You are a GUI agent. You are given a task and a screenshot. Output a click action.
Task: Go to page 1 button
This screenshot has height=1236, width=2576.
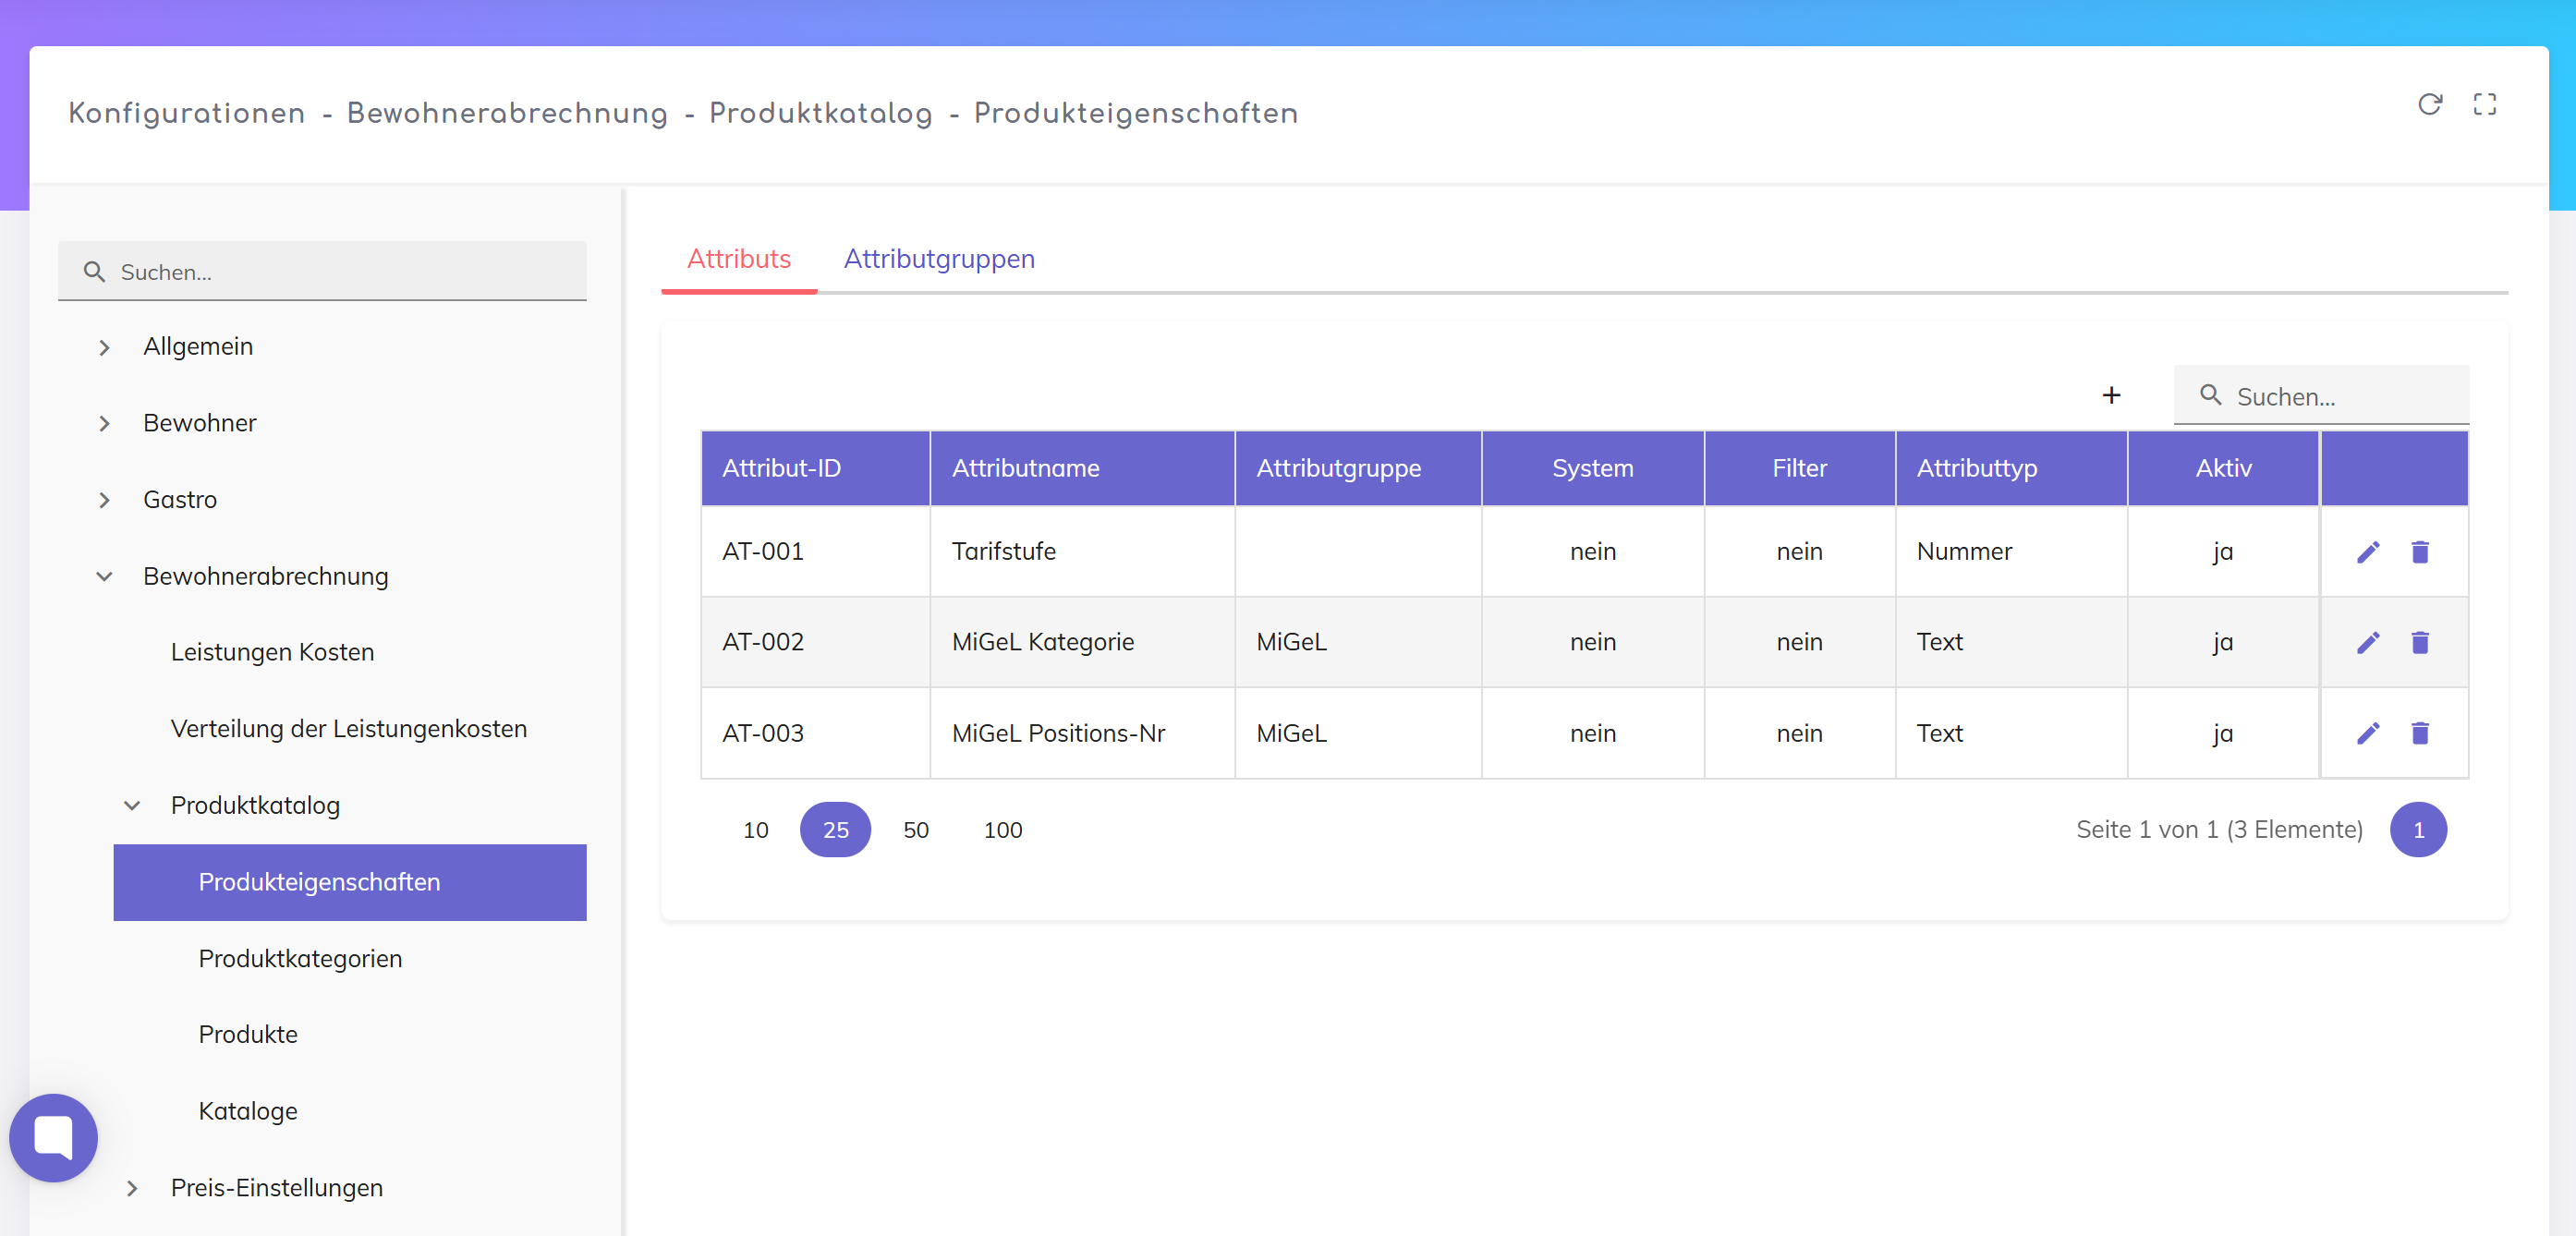[x=2417, y=830]
